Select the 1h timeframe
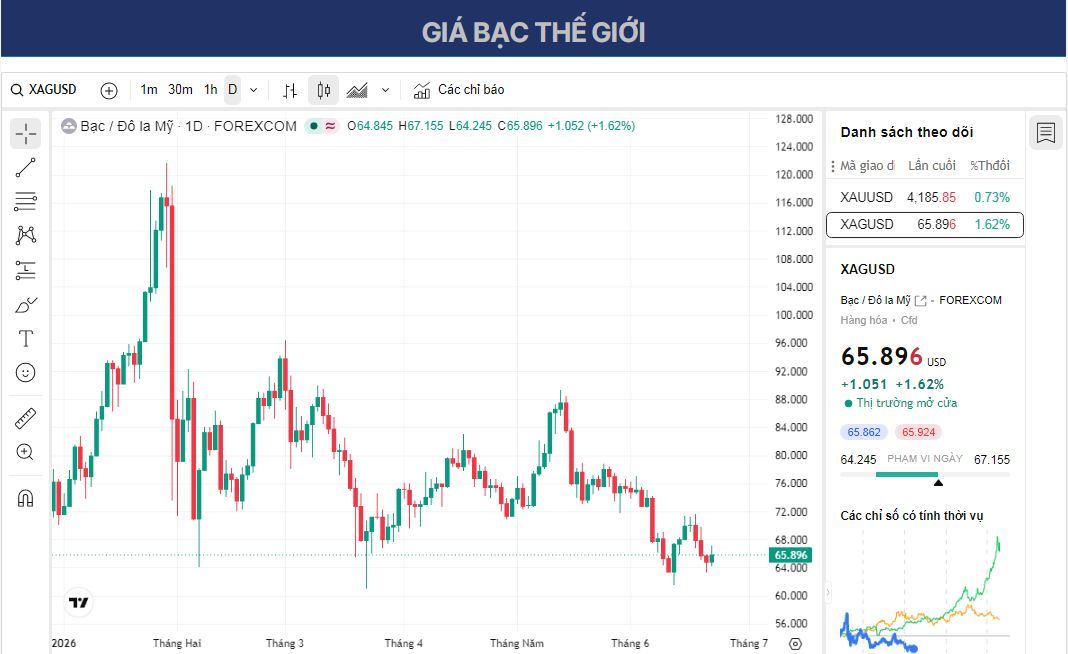The width and height of the screenshot is (1068, 654). pos(210,90)
